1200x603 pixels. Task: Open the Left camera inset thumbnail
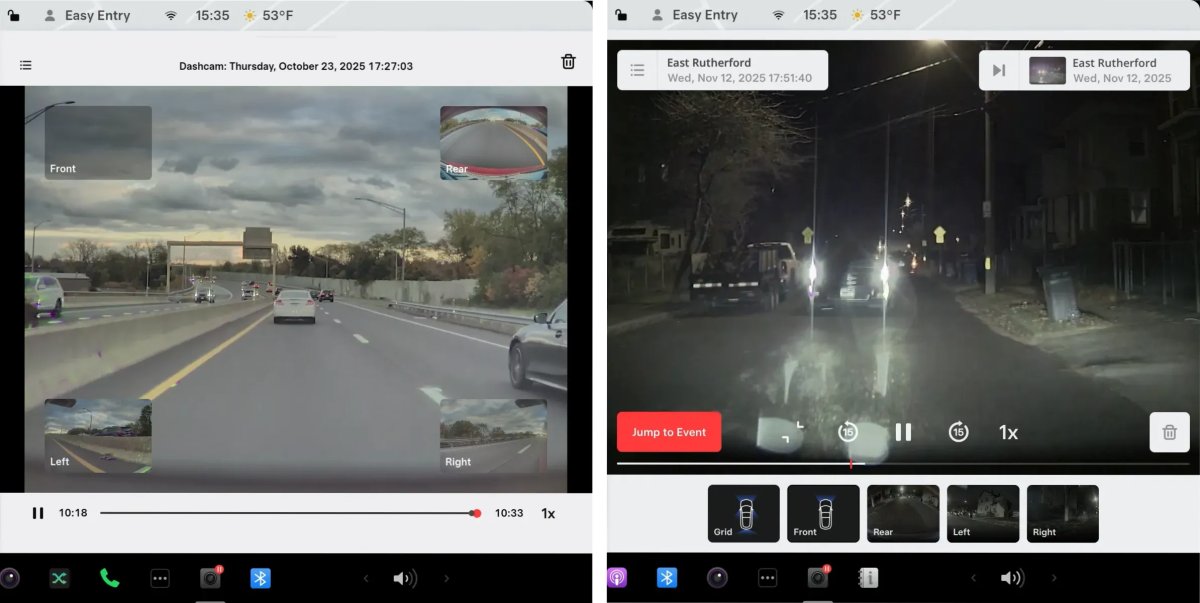coord(97,434)
